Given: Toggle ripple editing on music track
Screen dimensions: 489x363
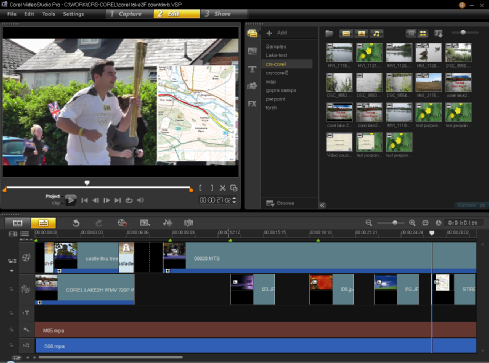Looking at the screenshot, I should click(x=11, y=345).
